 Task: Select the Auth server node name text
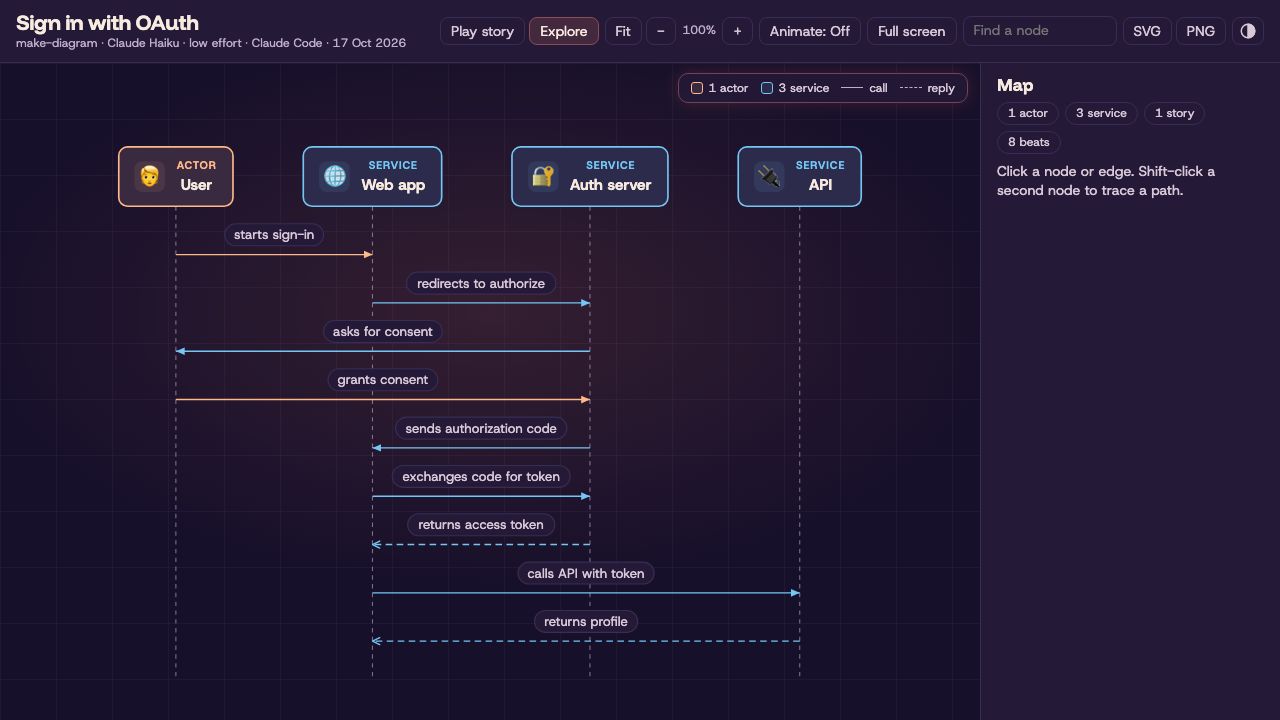click(x=610, y=185)
